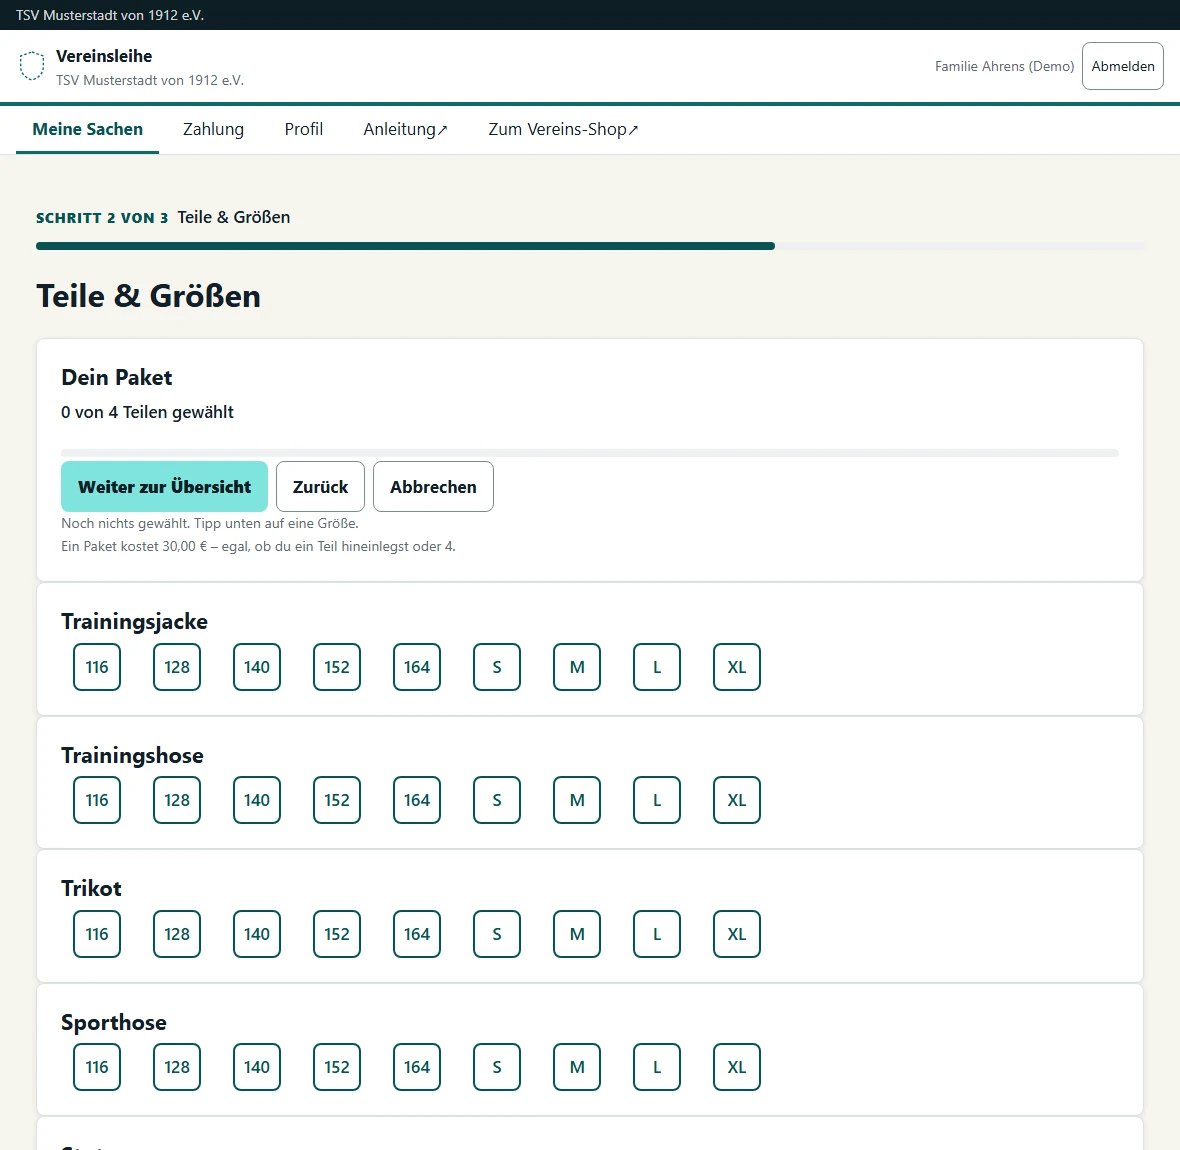Select size M for Trikot
Image resolution: width=1180 pixels, height=1150 pixels.
[577, 934]
